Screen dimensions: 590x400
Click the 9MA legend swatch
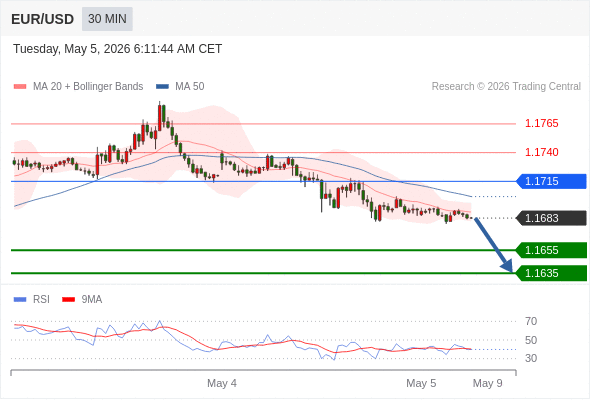[68, 300]
